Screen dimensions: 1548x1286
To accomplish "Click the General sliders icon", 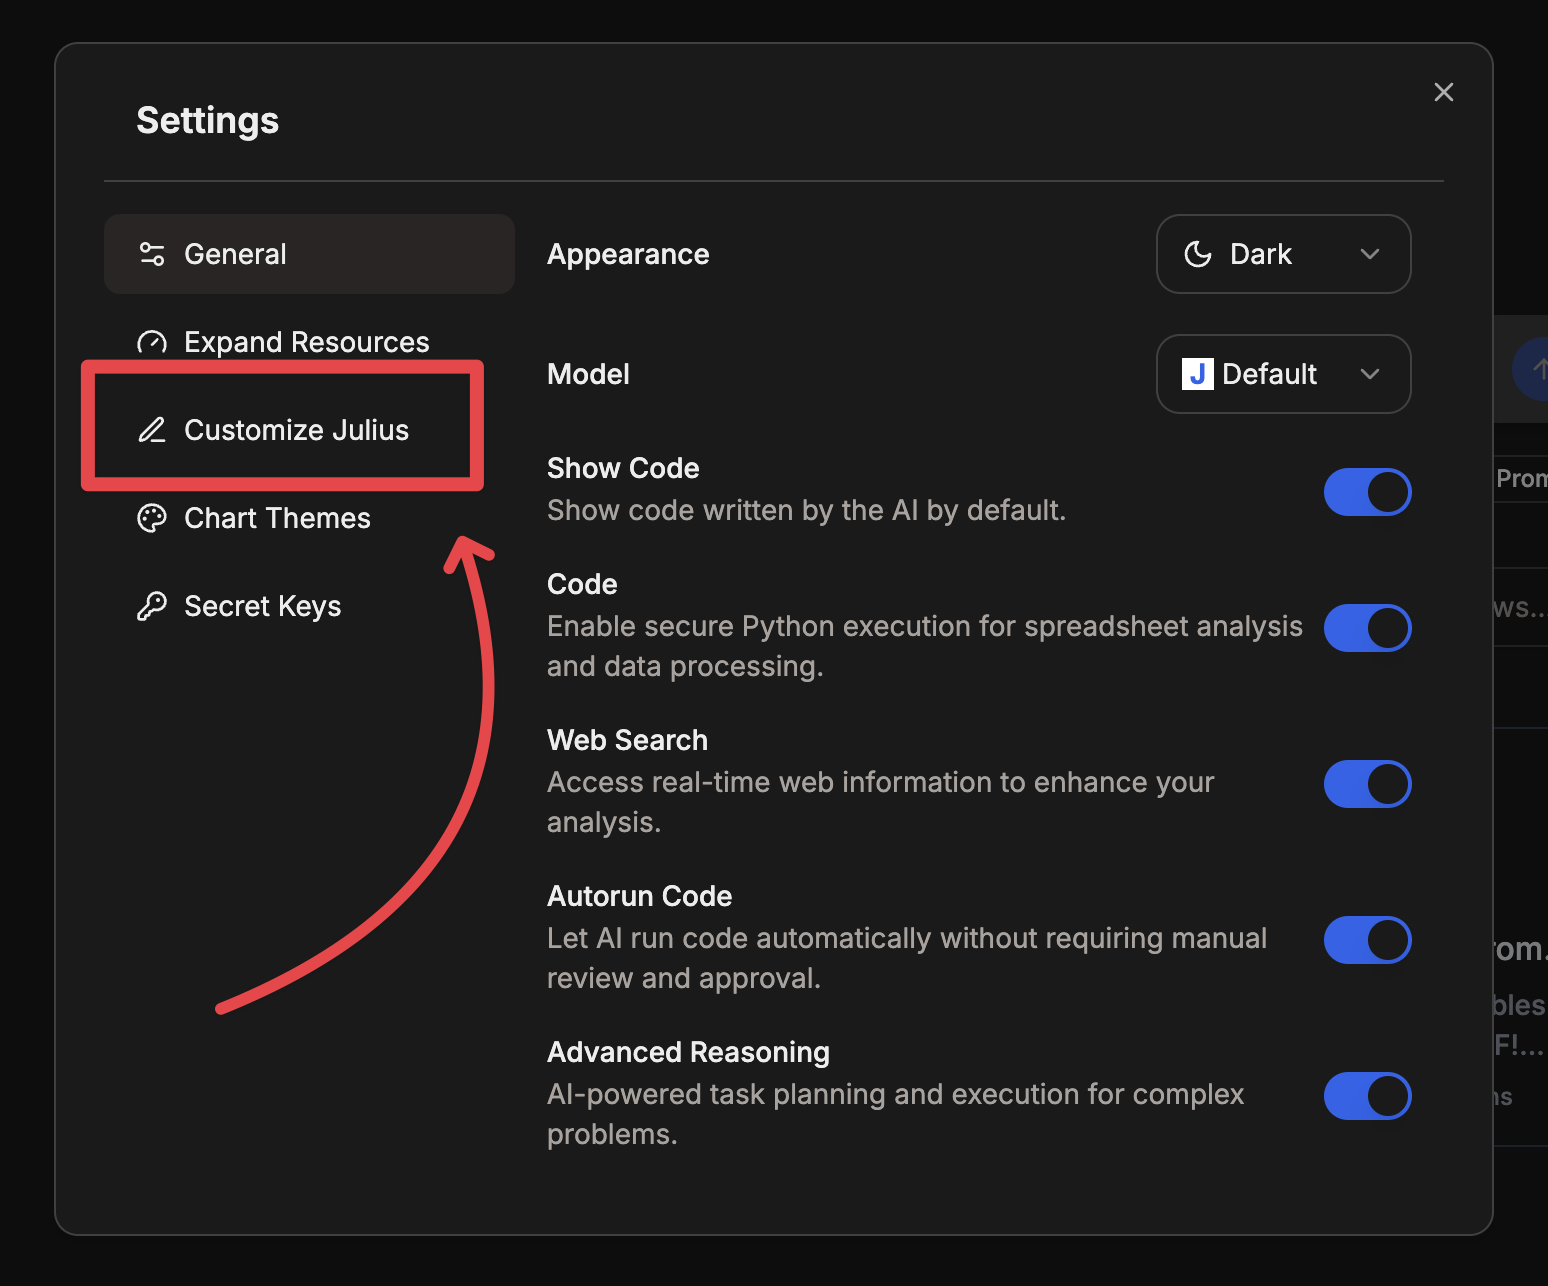I will (152, 254).
